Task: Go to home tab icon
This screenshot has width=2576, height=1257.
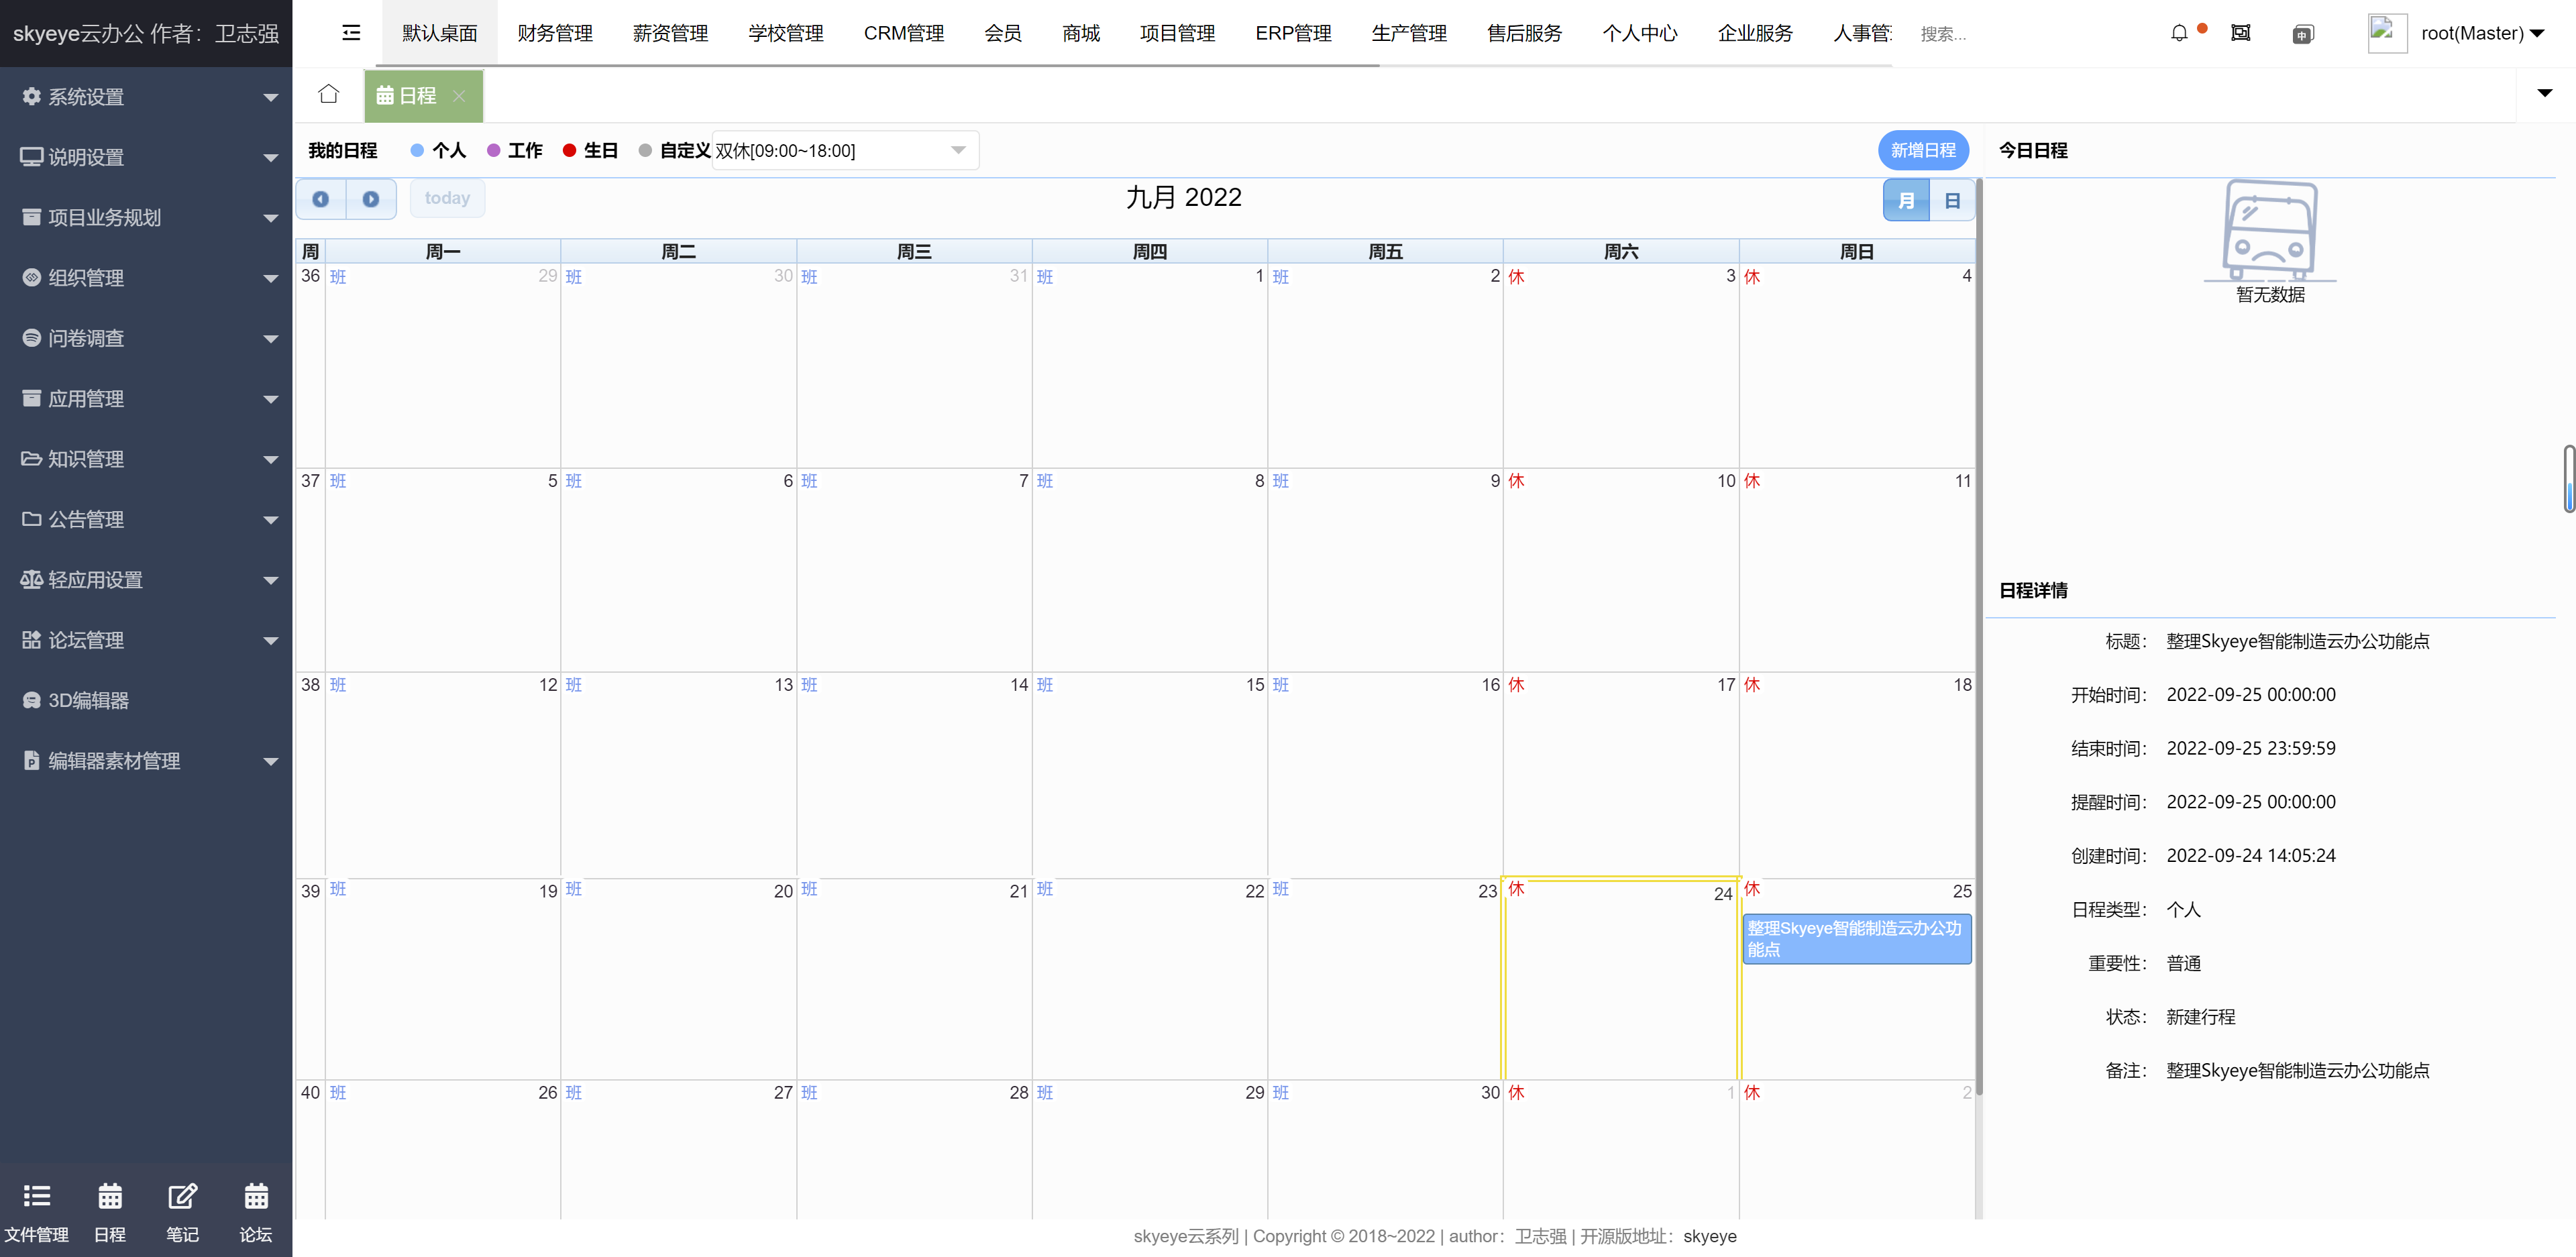Action: [x=328, y=95]
